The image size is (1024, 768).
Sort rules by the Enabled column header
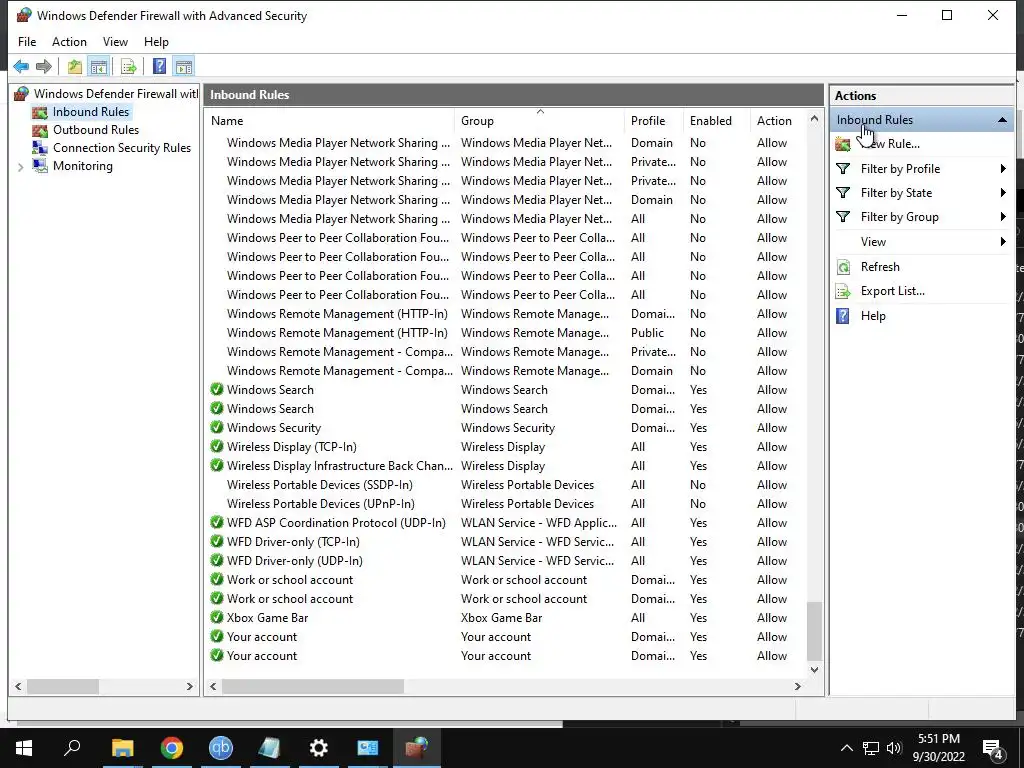(x=716, y=121)
